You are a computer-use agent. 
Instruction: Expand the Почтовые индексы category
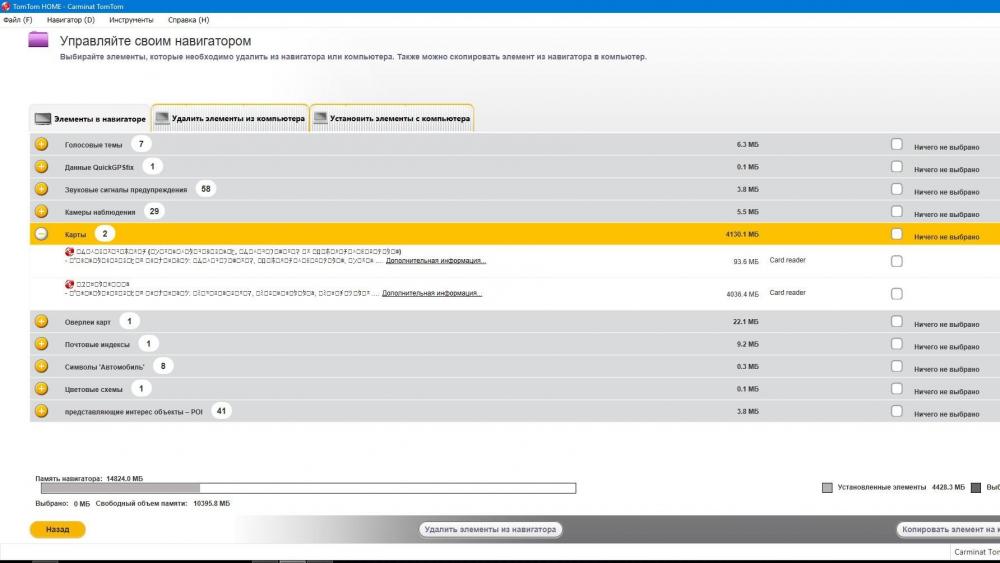pyautogui.click(x=41, y=344)
